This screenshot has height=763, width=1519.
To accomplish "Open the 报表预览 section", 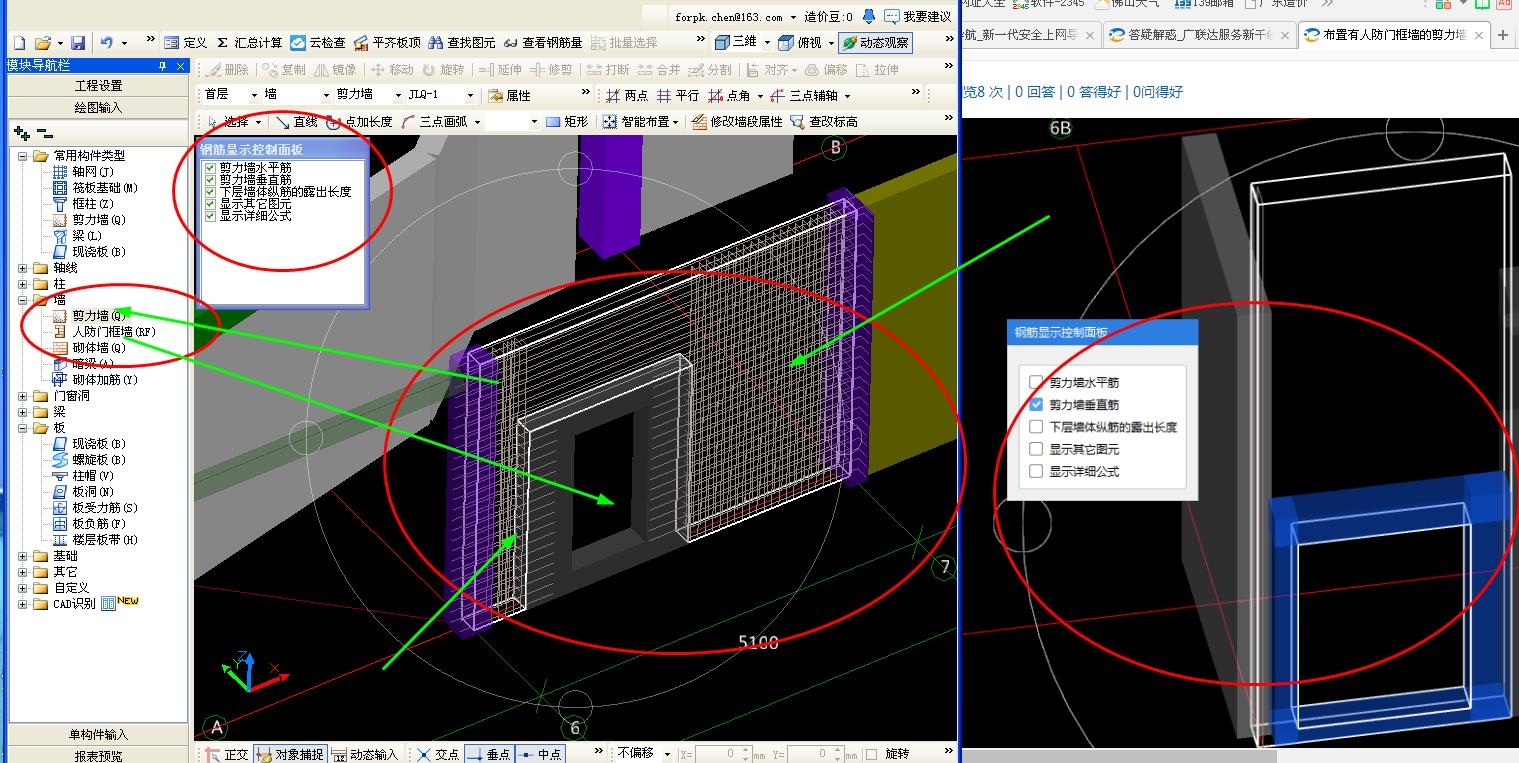I will tap(98, 756).
